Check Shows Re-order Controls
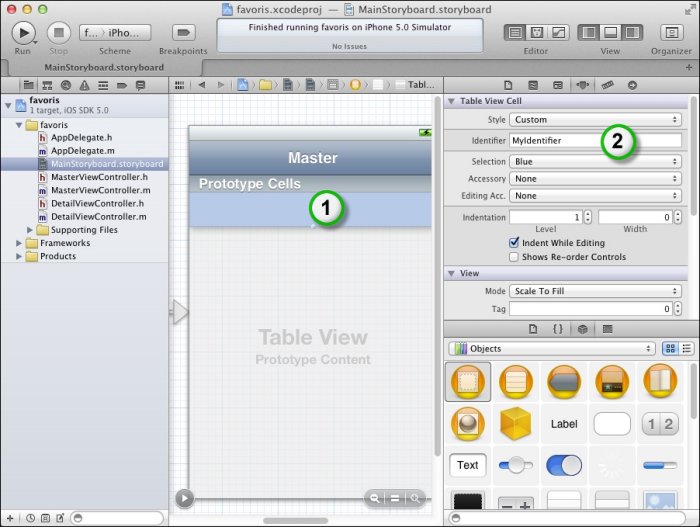Screen dimensions: 700x527 click(514, 257)
